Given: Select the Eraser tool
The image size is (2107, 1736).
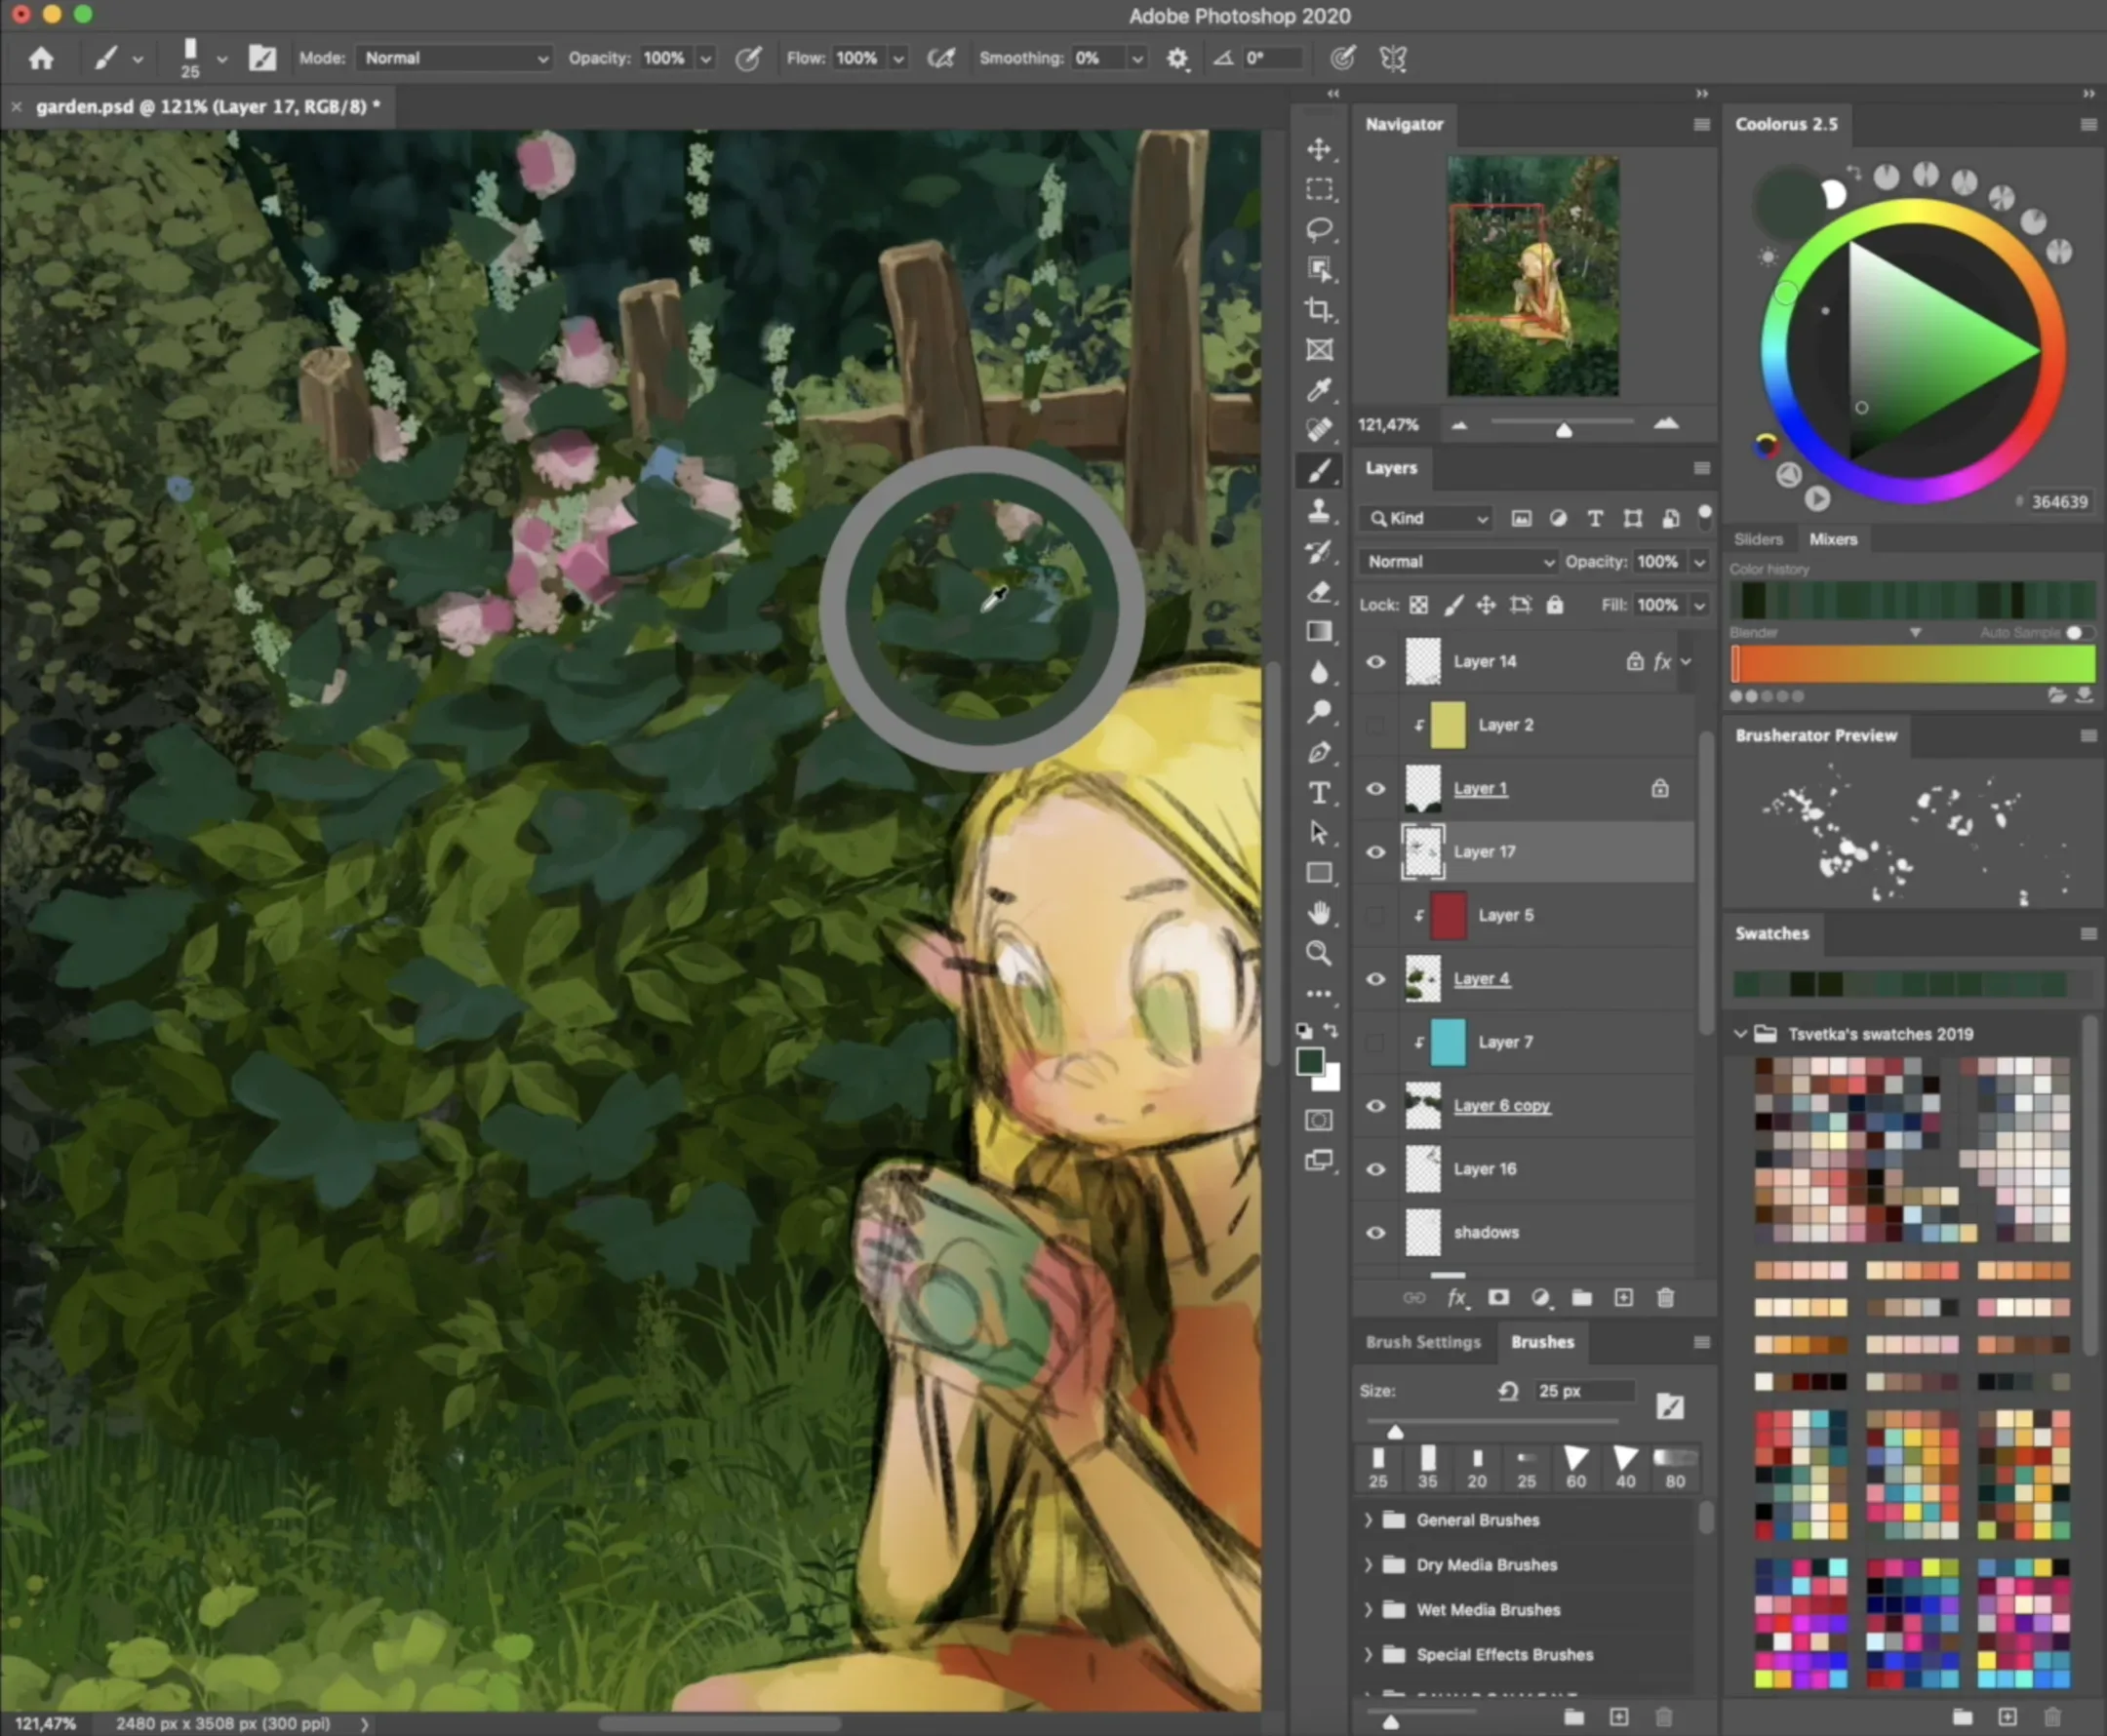Looking at the screenshot, I should tap(1319, 592).
